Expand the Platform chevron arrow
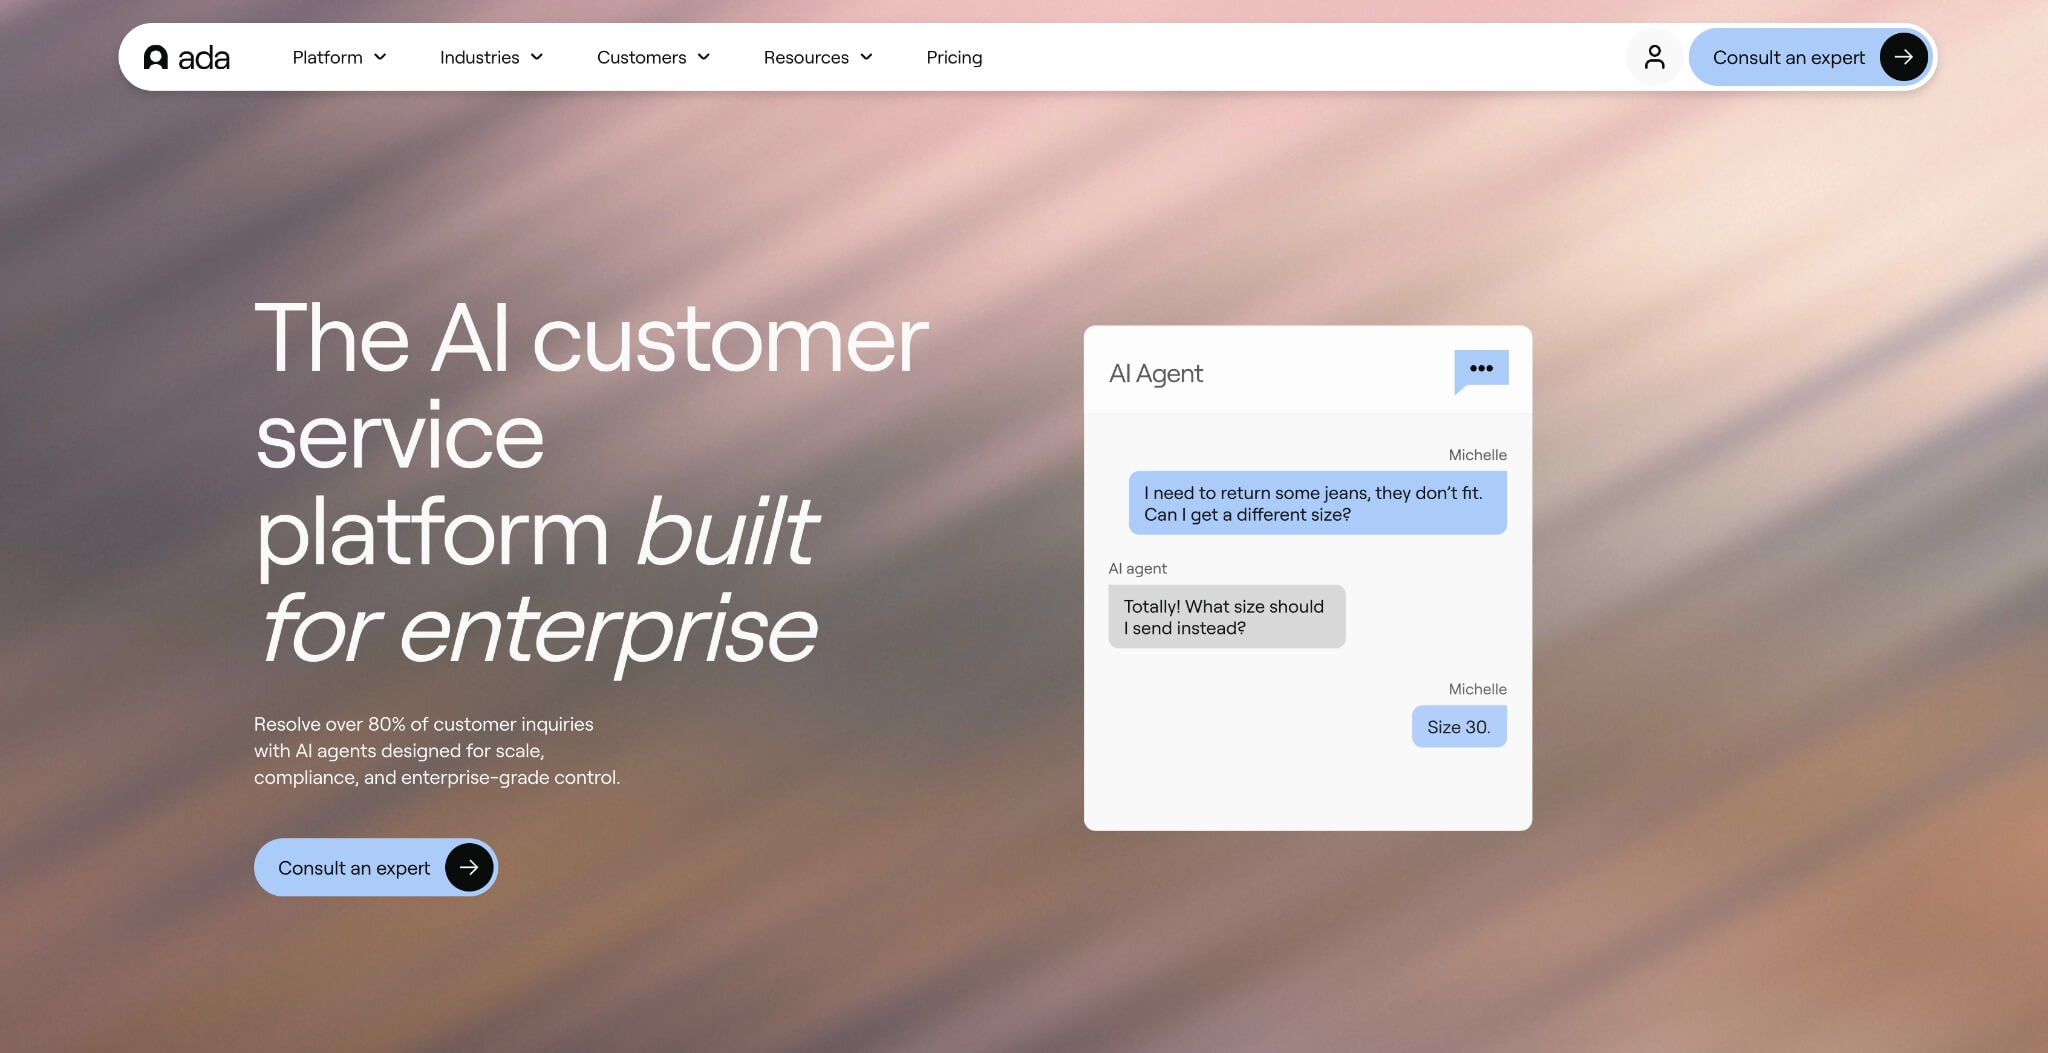Screen dimensions: 2048x1053 tap(380, 57)
